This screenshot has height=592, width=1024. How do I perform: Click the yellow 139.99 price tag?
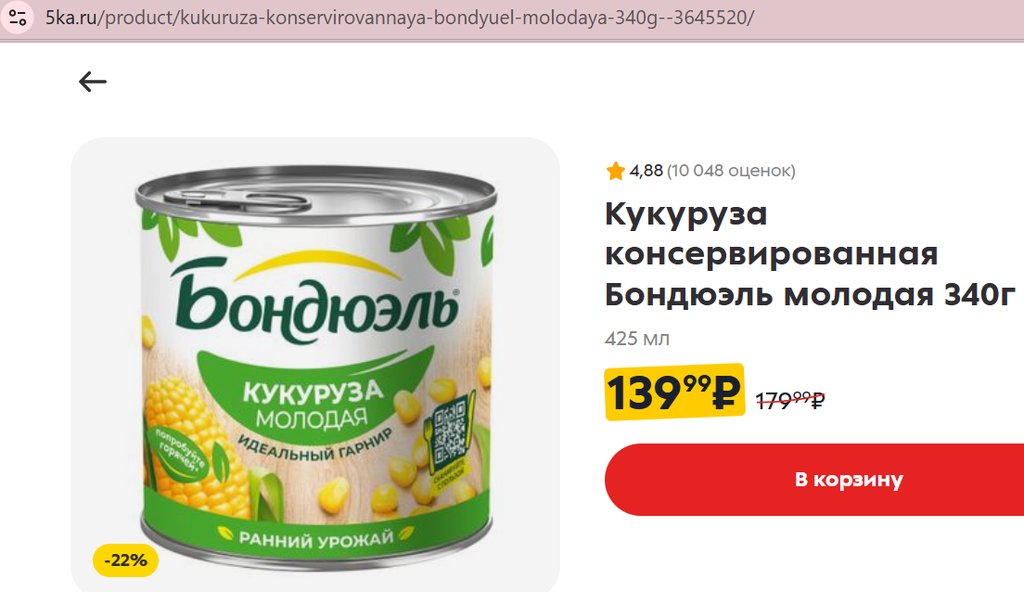(675, 392)
